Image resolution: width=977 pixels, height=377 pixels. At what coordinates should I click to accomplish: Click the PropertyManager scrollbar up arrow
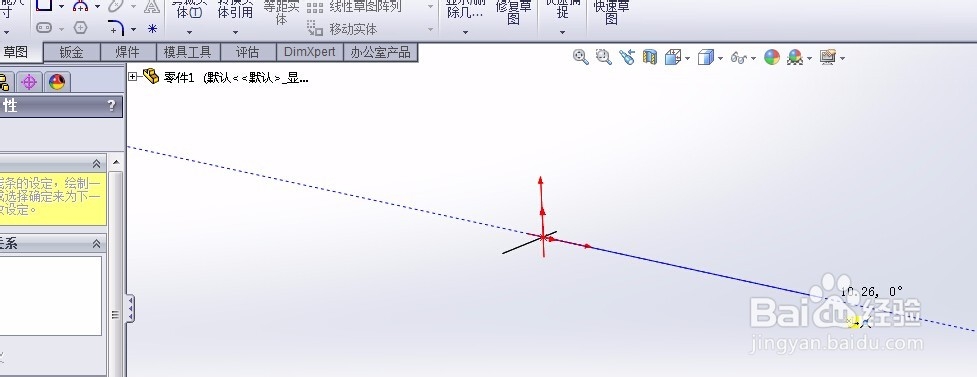coord(116,162)
